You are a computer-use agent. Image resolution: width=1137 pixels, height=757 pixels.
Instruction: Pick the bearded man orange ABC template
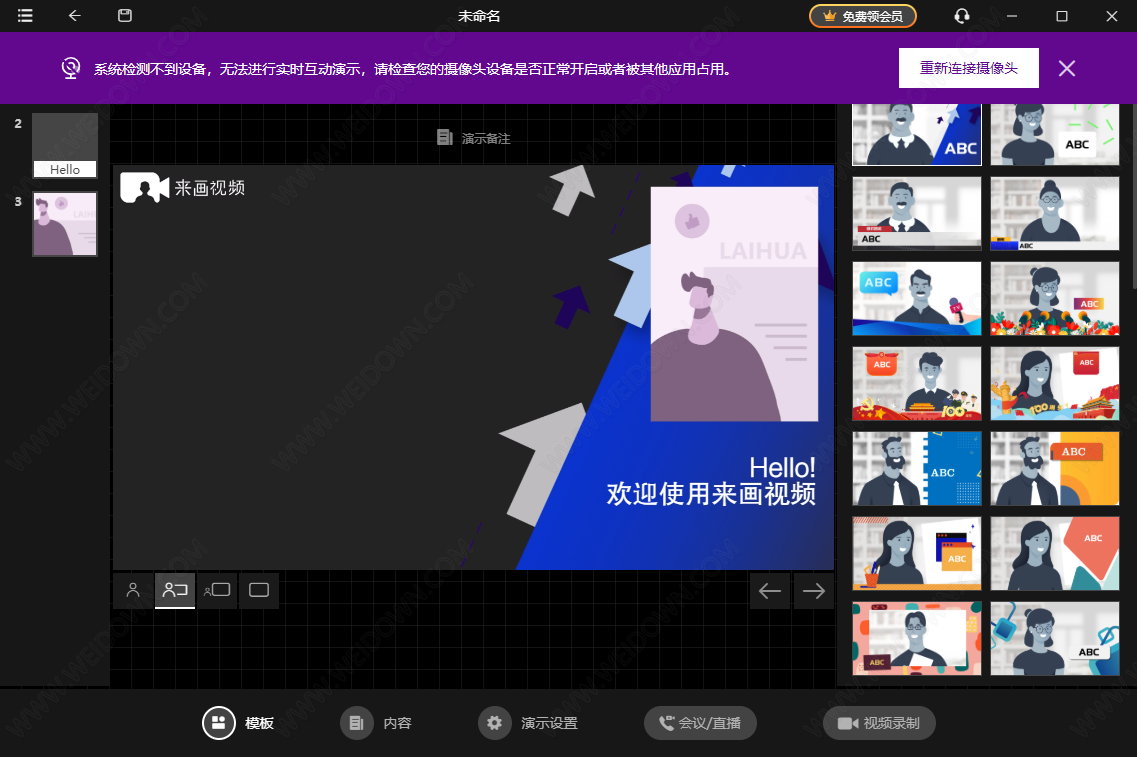(1054, 468)
